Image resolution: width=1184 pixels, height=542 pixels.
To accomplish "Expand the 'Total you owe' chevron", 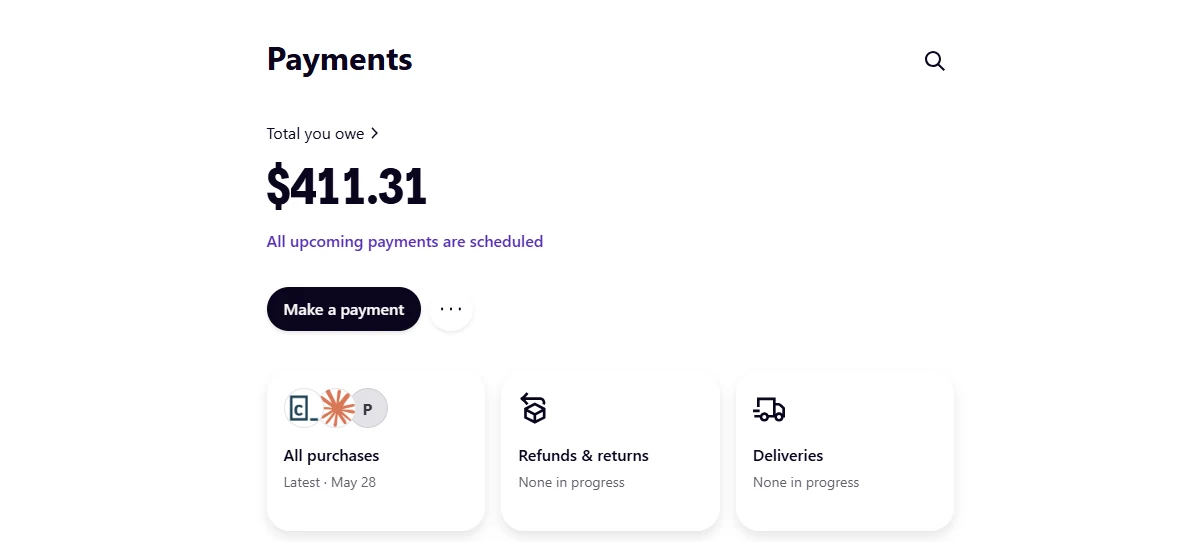I will (x=375, y=134).
